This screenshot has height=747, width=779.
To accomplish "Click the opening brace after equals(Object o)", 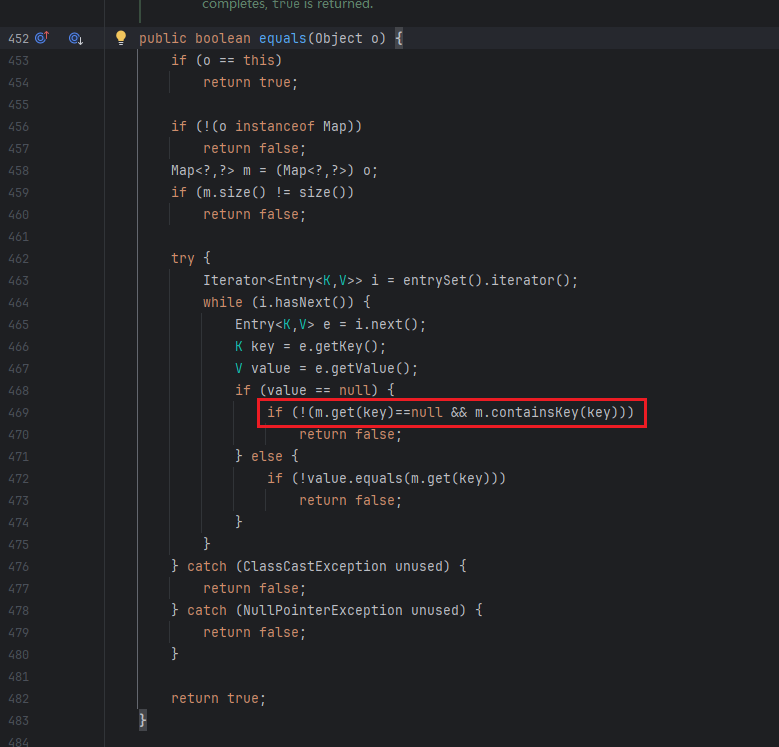I will (x=398, y=38).
